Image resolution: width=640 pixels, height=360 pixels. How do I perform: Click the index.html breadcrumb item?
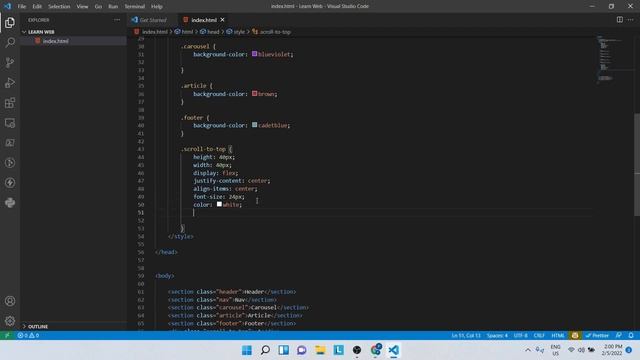(x=151, y=32)
